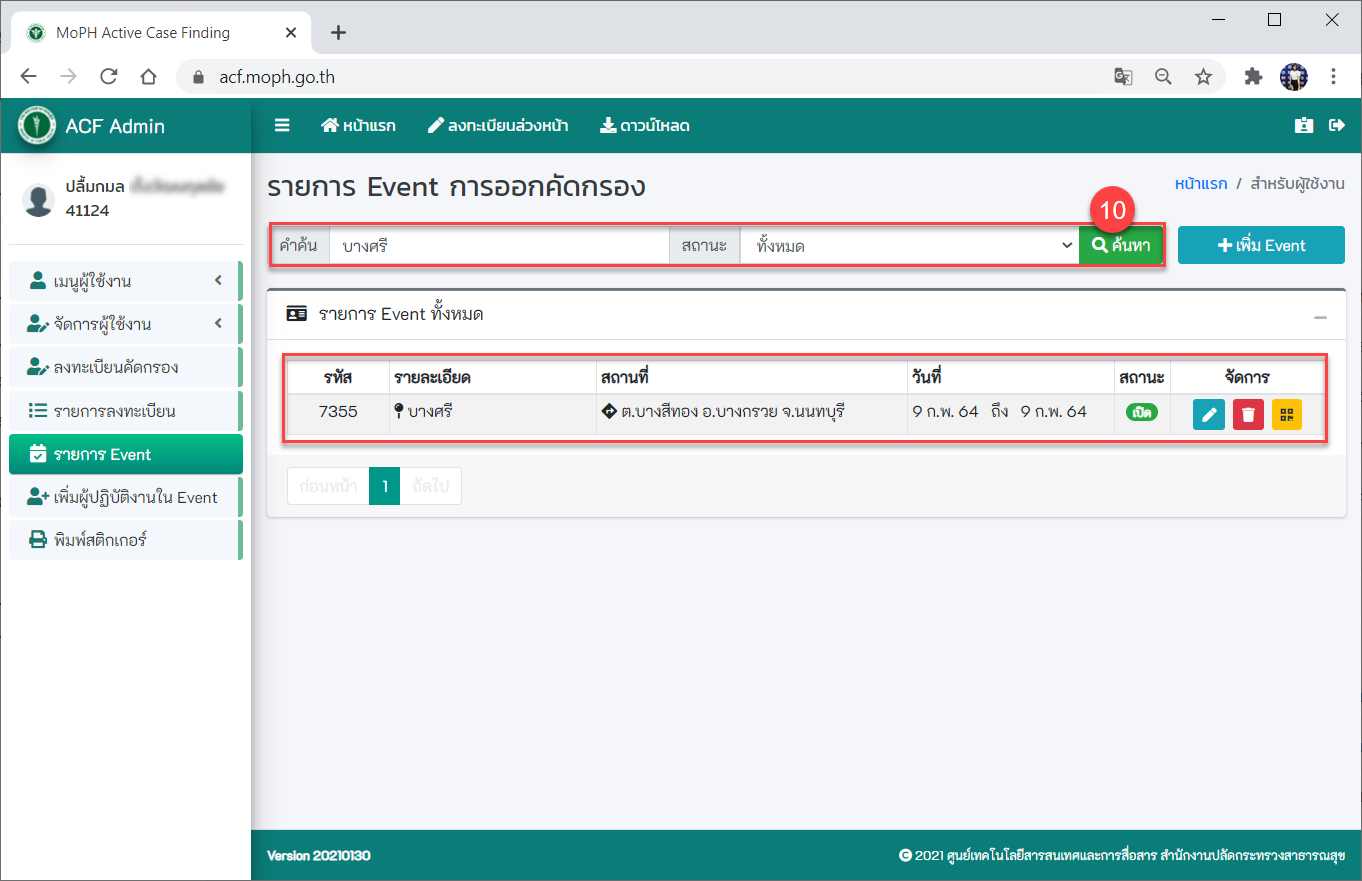Toggle the hamburger sidebar menu icon
This screenshot has height=881, width=1362.
pyautogui.click(x=282, y=126)
